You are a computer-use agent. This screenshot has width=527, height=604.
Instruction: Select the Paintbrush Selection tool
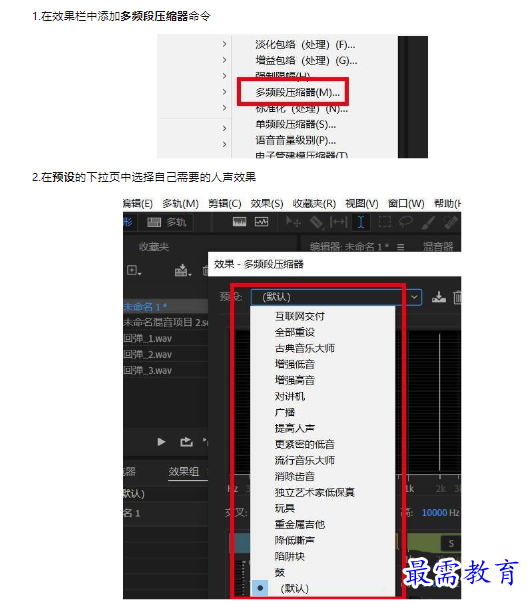428,222
